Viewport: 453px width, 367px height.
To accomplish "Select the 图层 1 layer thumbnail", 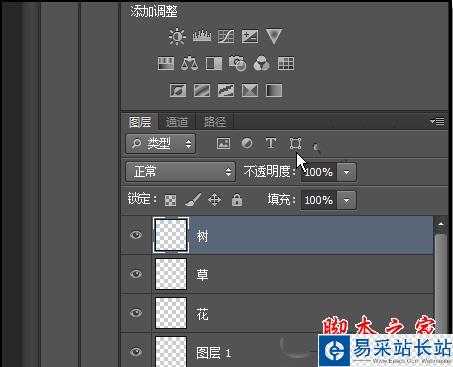I will click(x=171, y=351).
